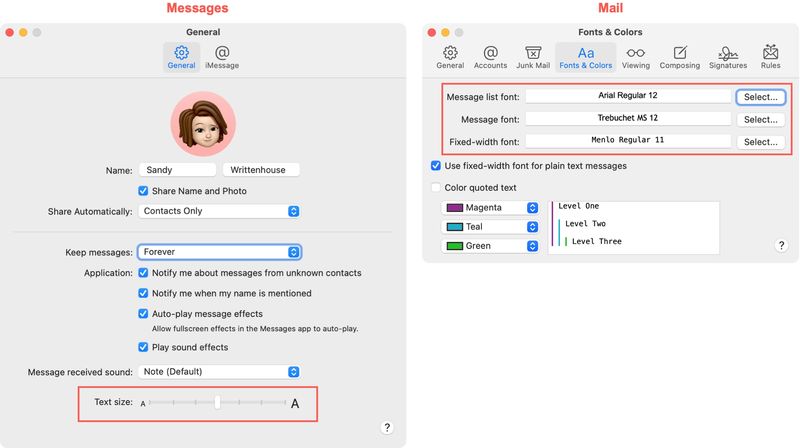The image size is (800, 448).
Task: Open the Magenta color dropdown
Action: (x=490, y=208)
